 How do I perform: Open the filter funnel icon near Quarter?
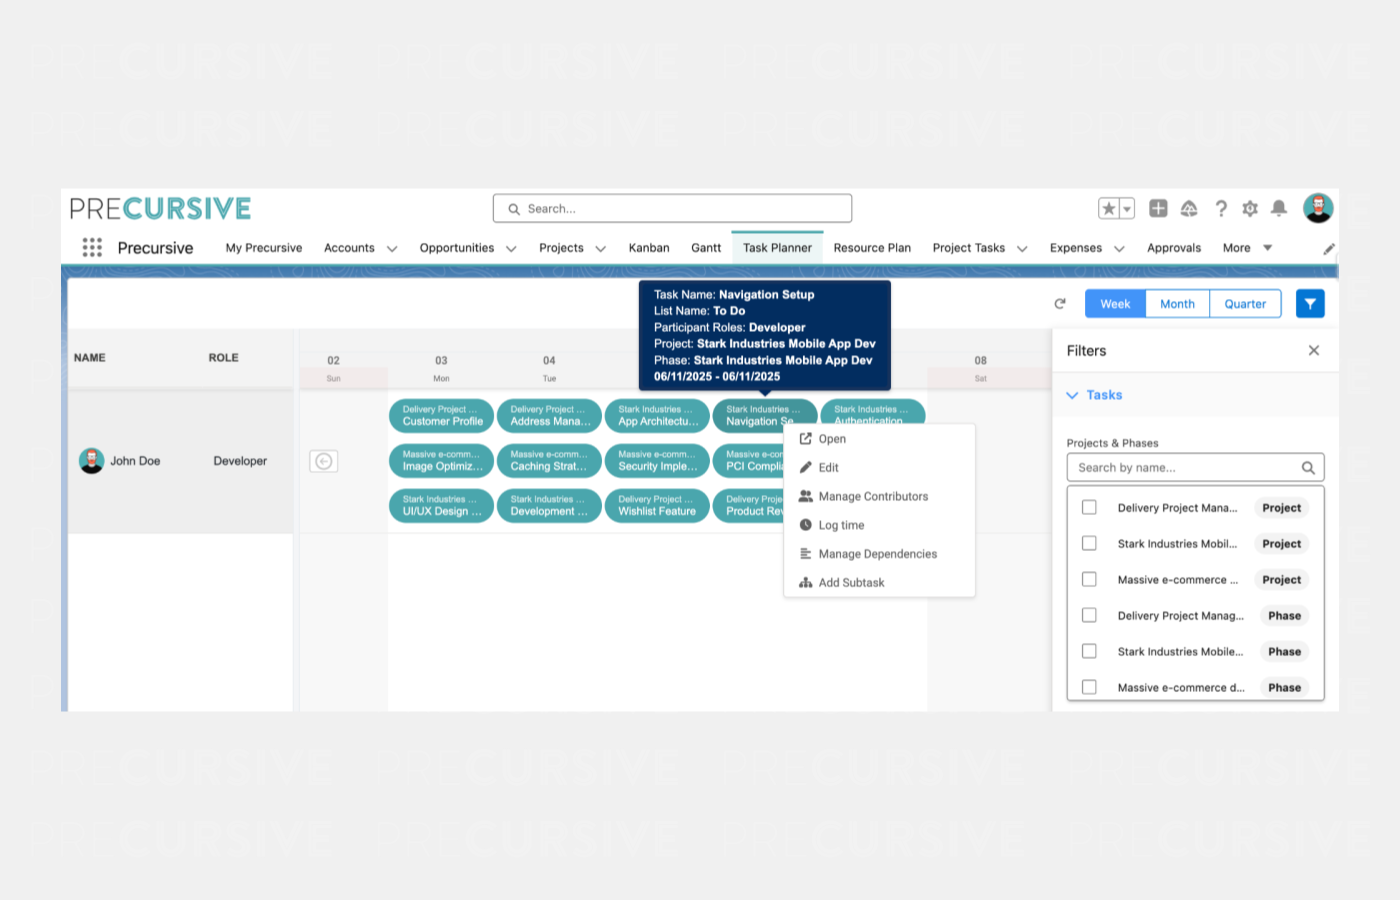1310,303
